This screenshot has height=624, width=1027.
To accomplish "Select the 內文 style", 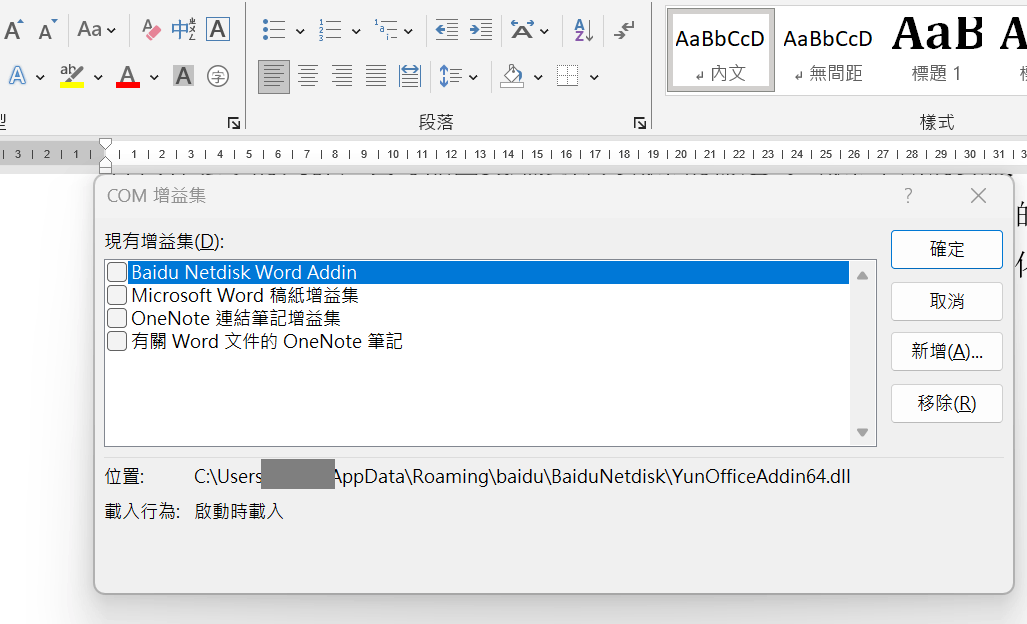I will pyautogui.click(x=720, y=50).
